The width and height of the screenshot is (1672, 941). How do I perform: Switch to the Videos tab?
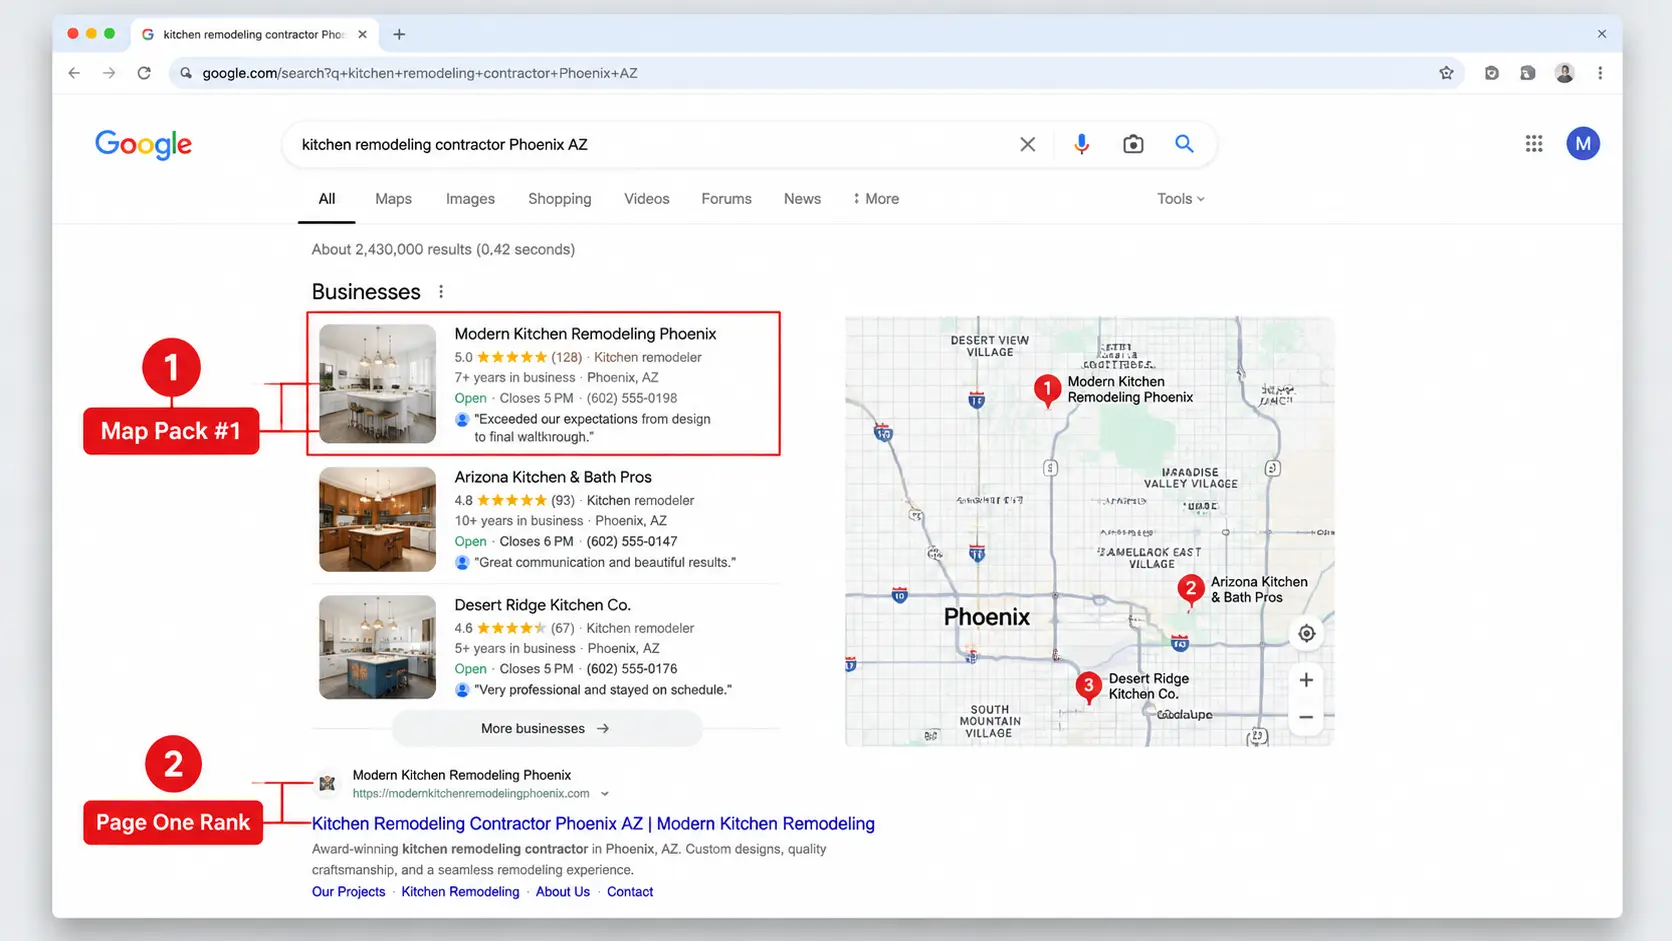click(647, 199)
